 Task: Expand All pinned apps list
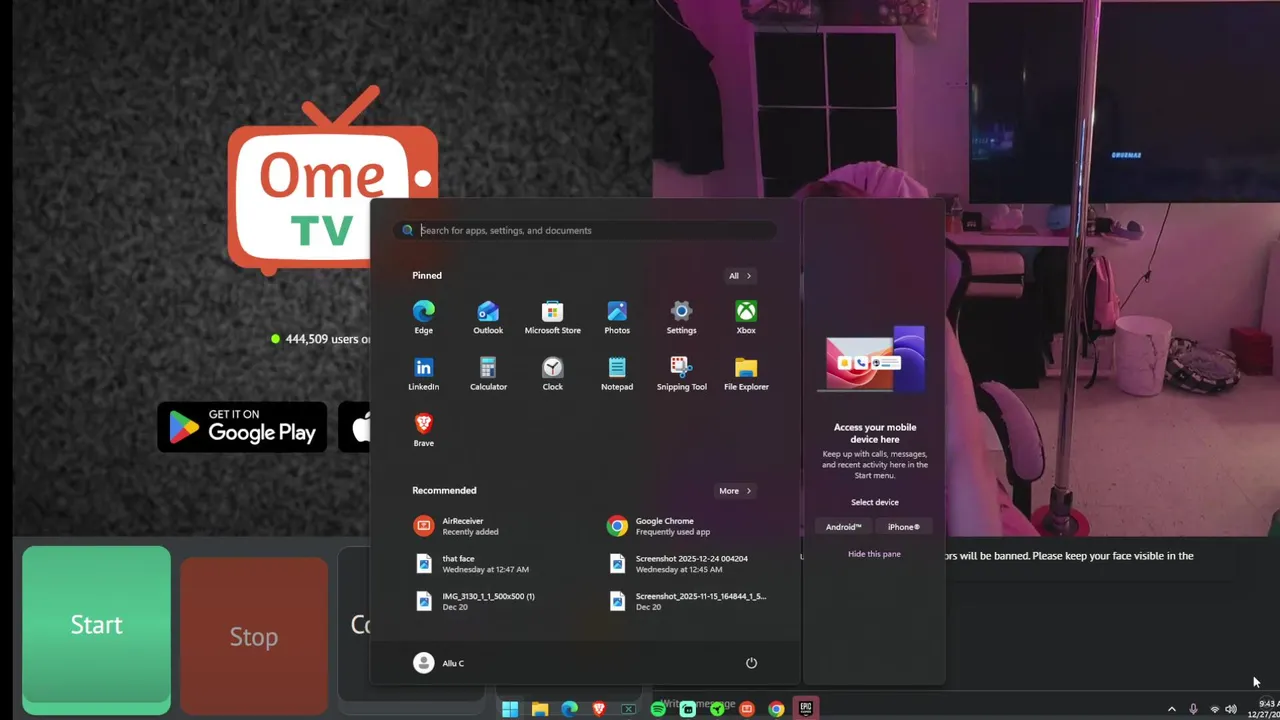point(740,276)
